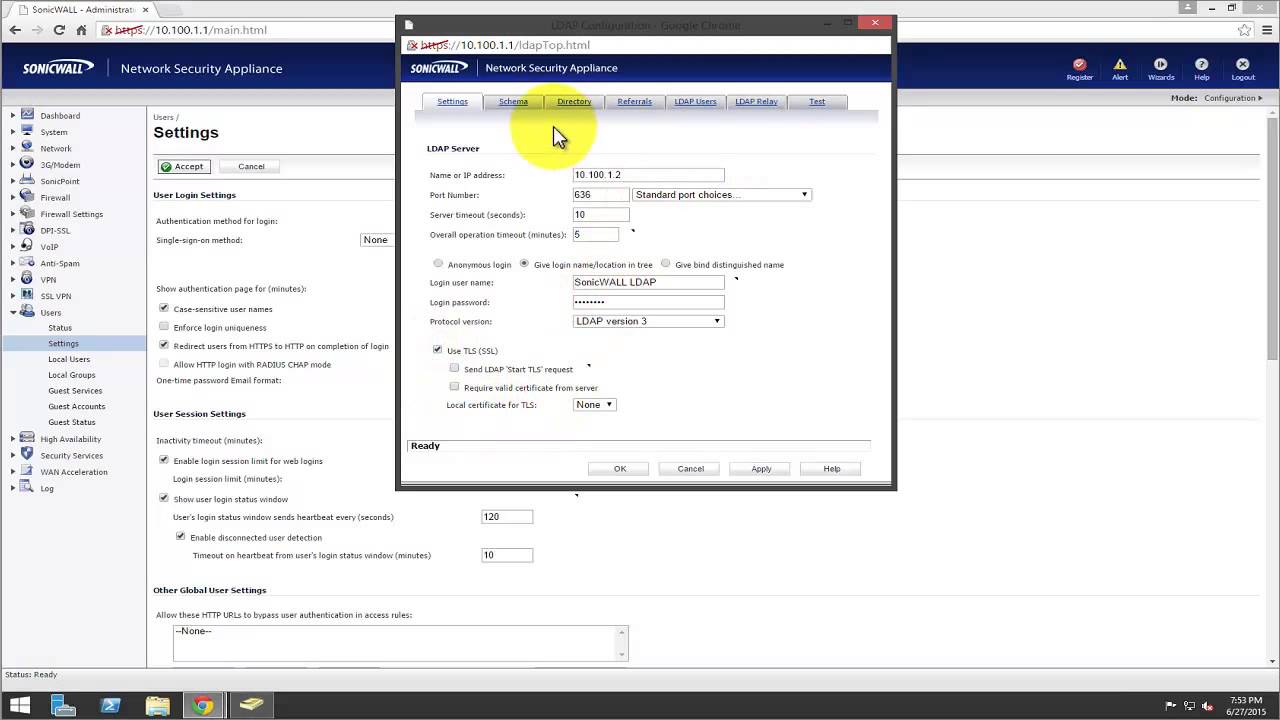The height and width of the screenshot is (720, 1280).
Task: Click the Log icon in the sidebar
Action: pyautogui.click(x=27, y=488)
